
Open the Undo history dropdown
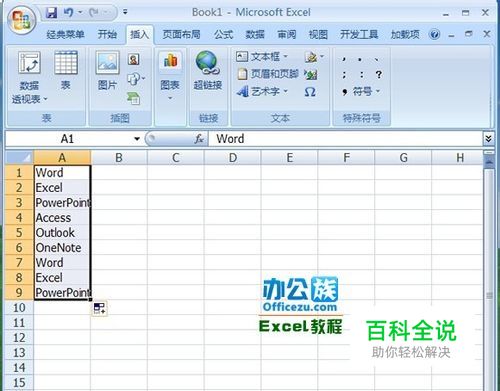coord(80,13)
